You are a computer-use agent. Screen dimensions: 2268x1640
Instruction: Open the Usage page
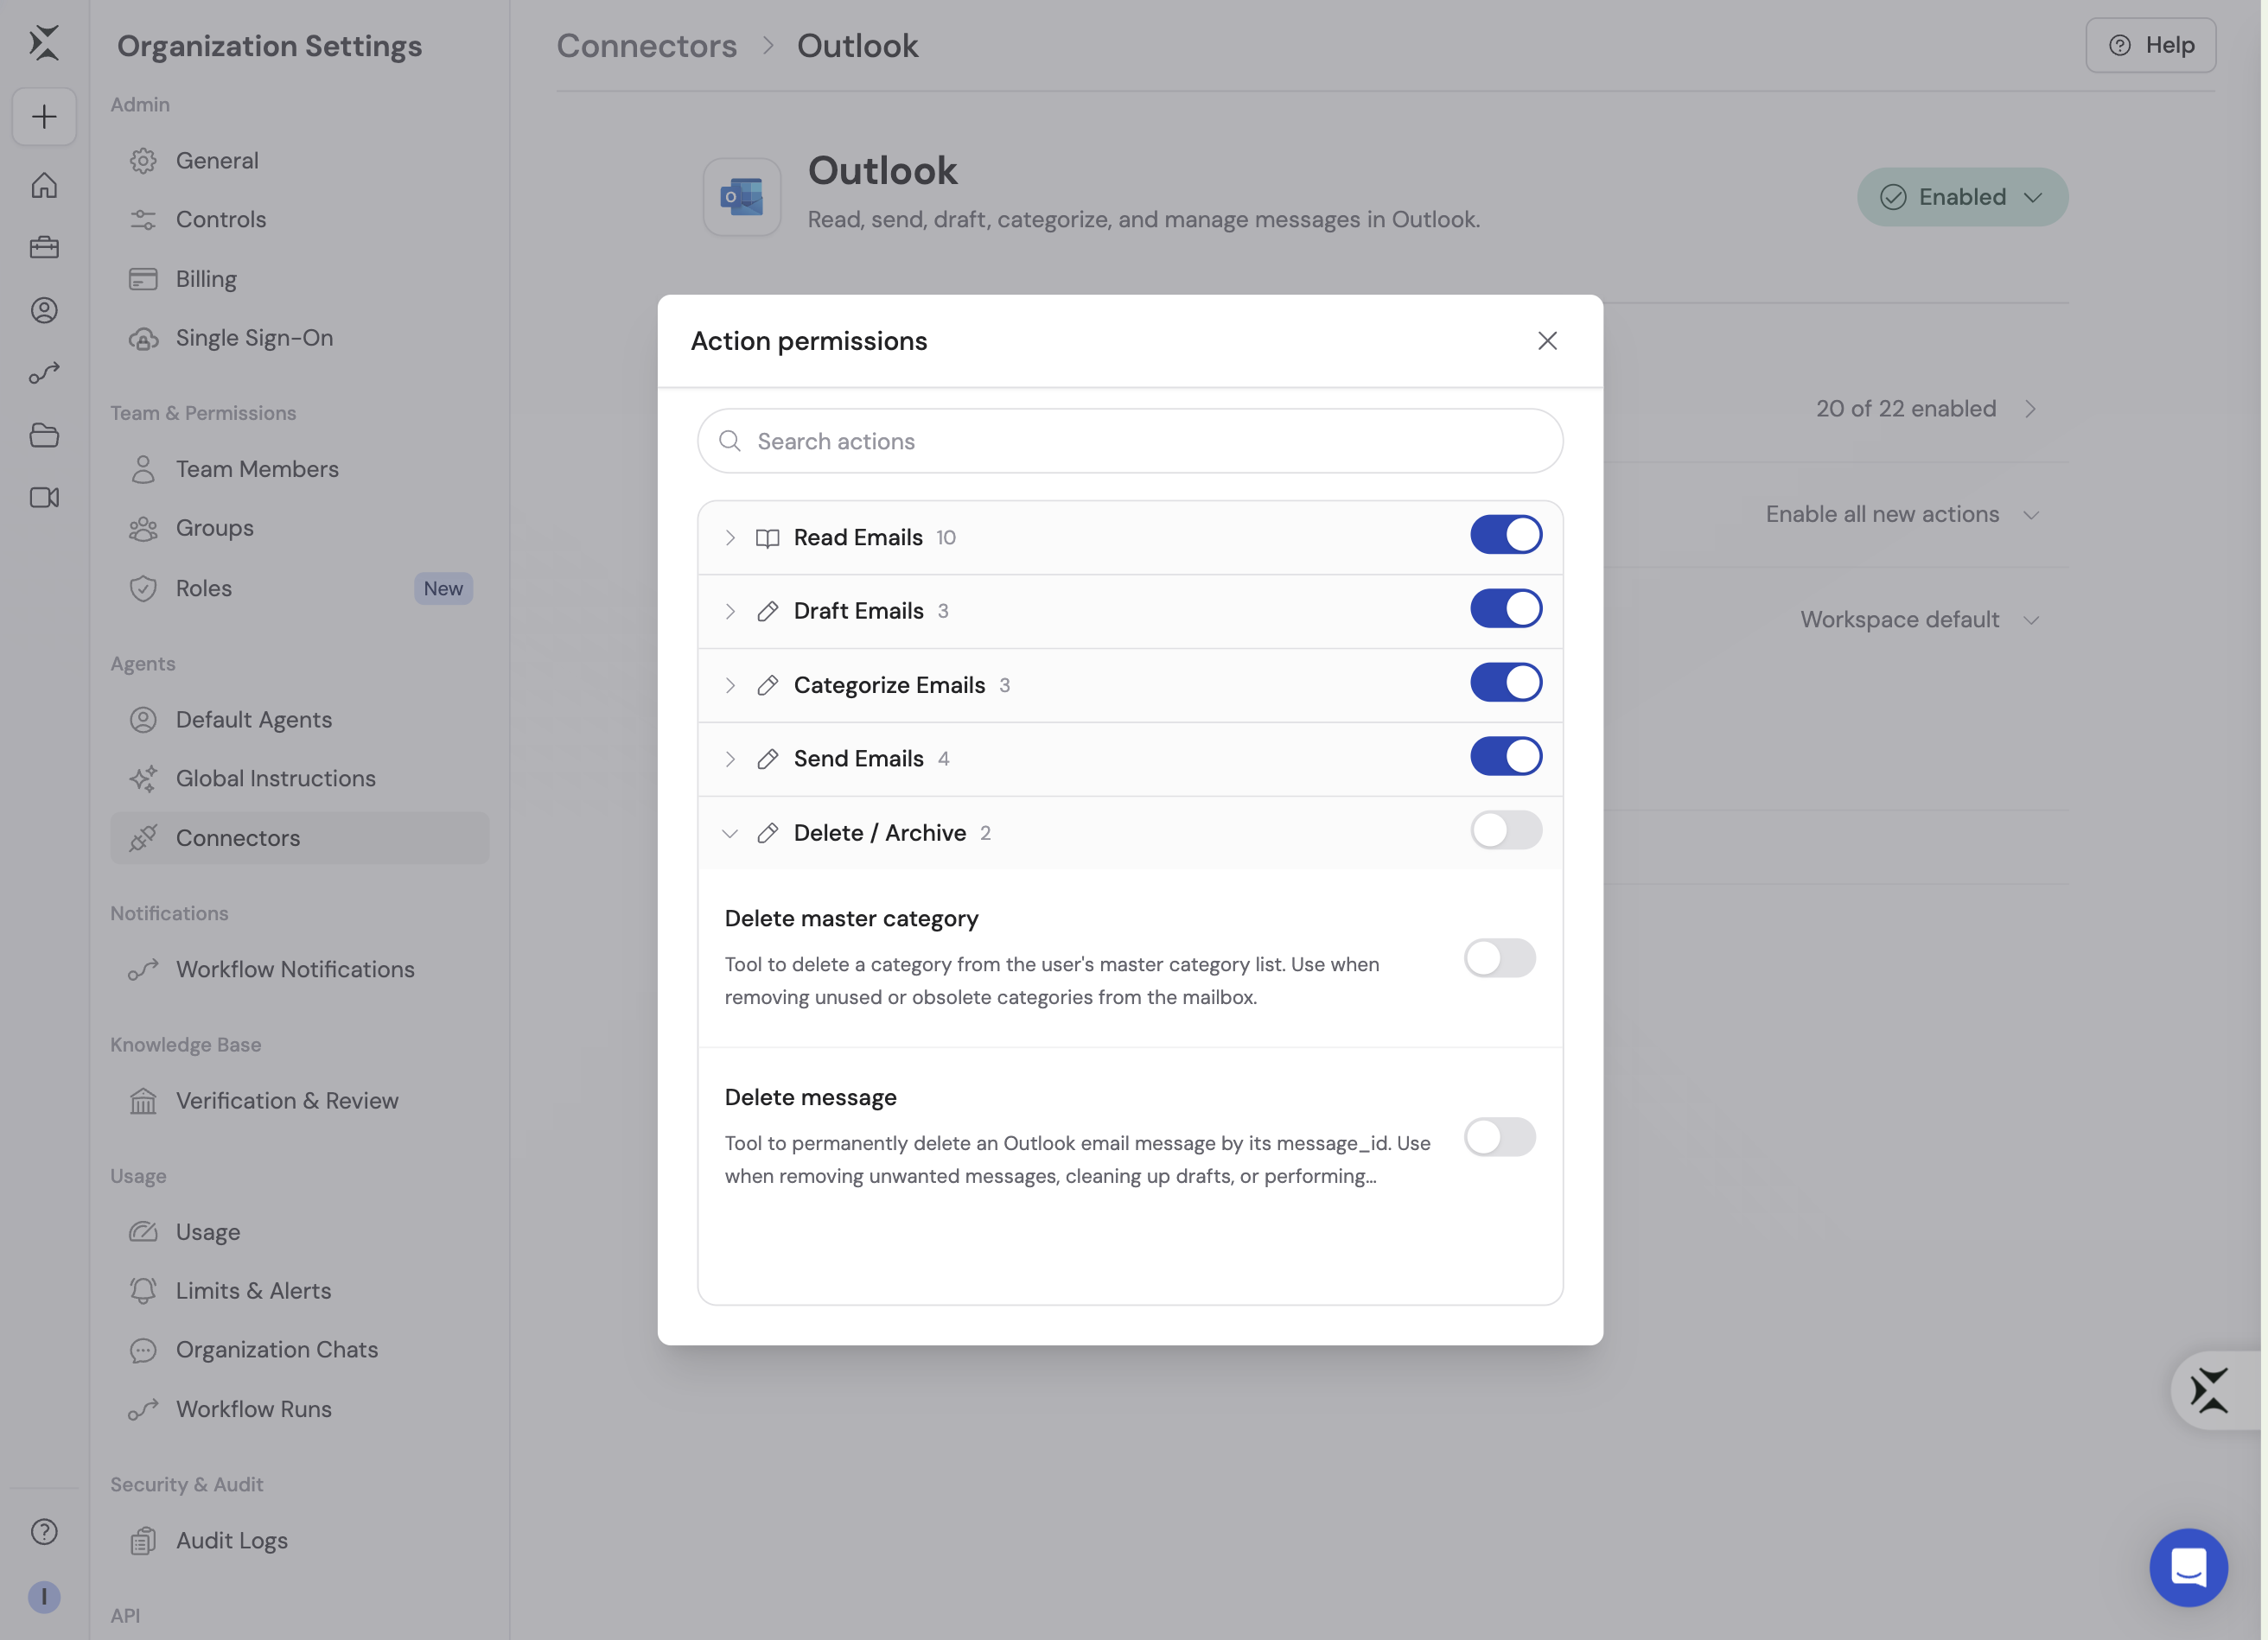(x=300, y=1233)
